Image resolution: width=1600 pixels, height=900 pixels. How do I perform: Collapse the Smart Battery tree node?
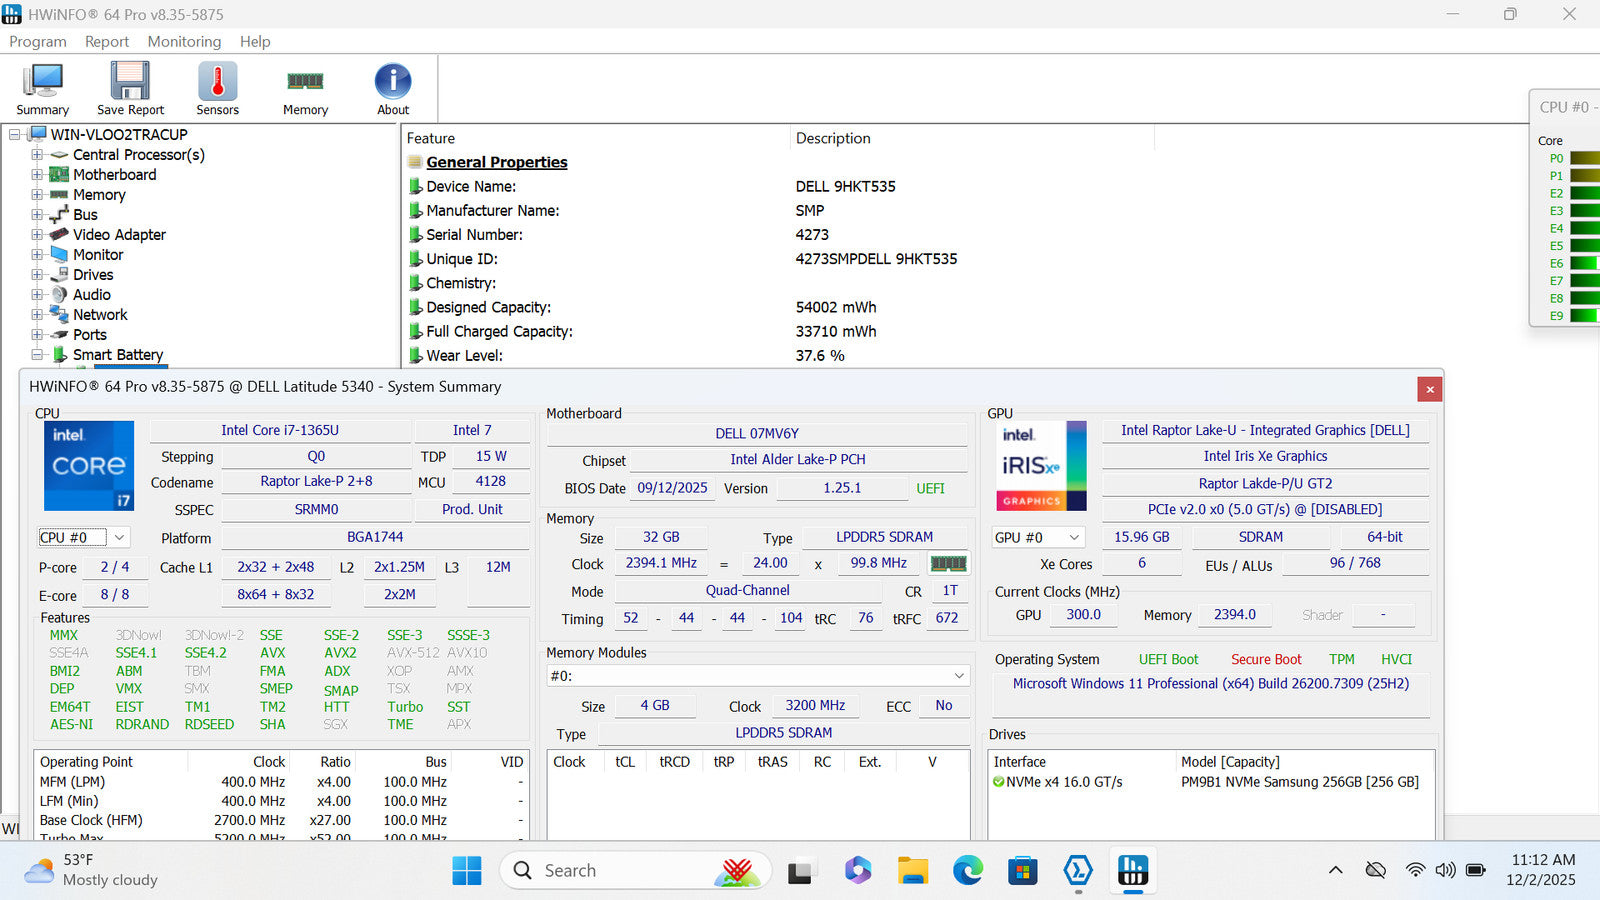[37, 355]
